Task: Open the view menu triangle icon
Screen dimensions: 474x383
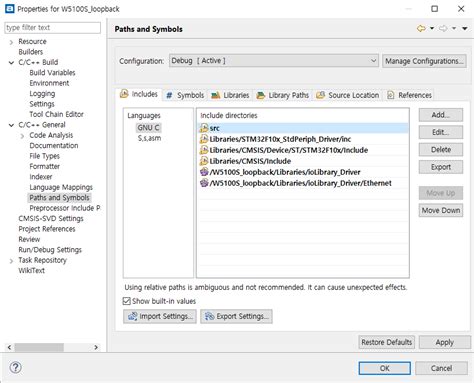Action: click(465, 29)
